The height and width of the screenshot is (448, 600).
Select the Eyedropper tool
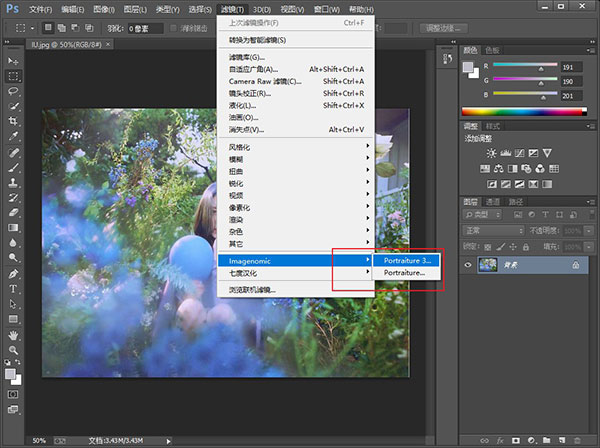point(14,135)
